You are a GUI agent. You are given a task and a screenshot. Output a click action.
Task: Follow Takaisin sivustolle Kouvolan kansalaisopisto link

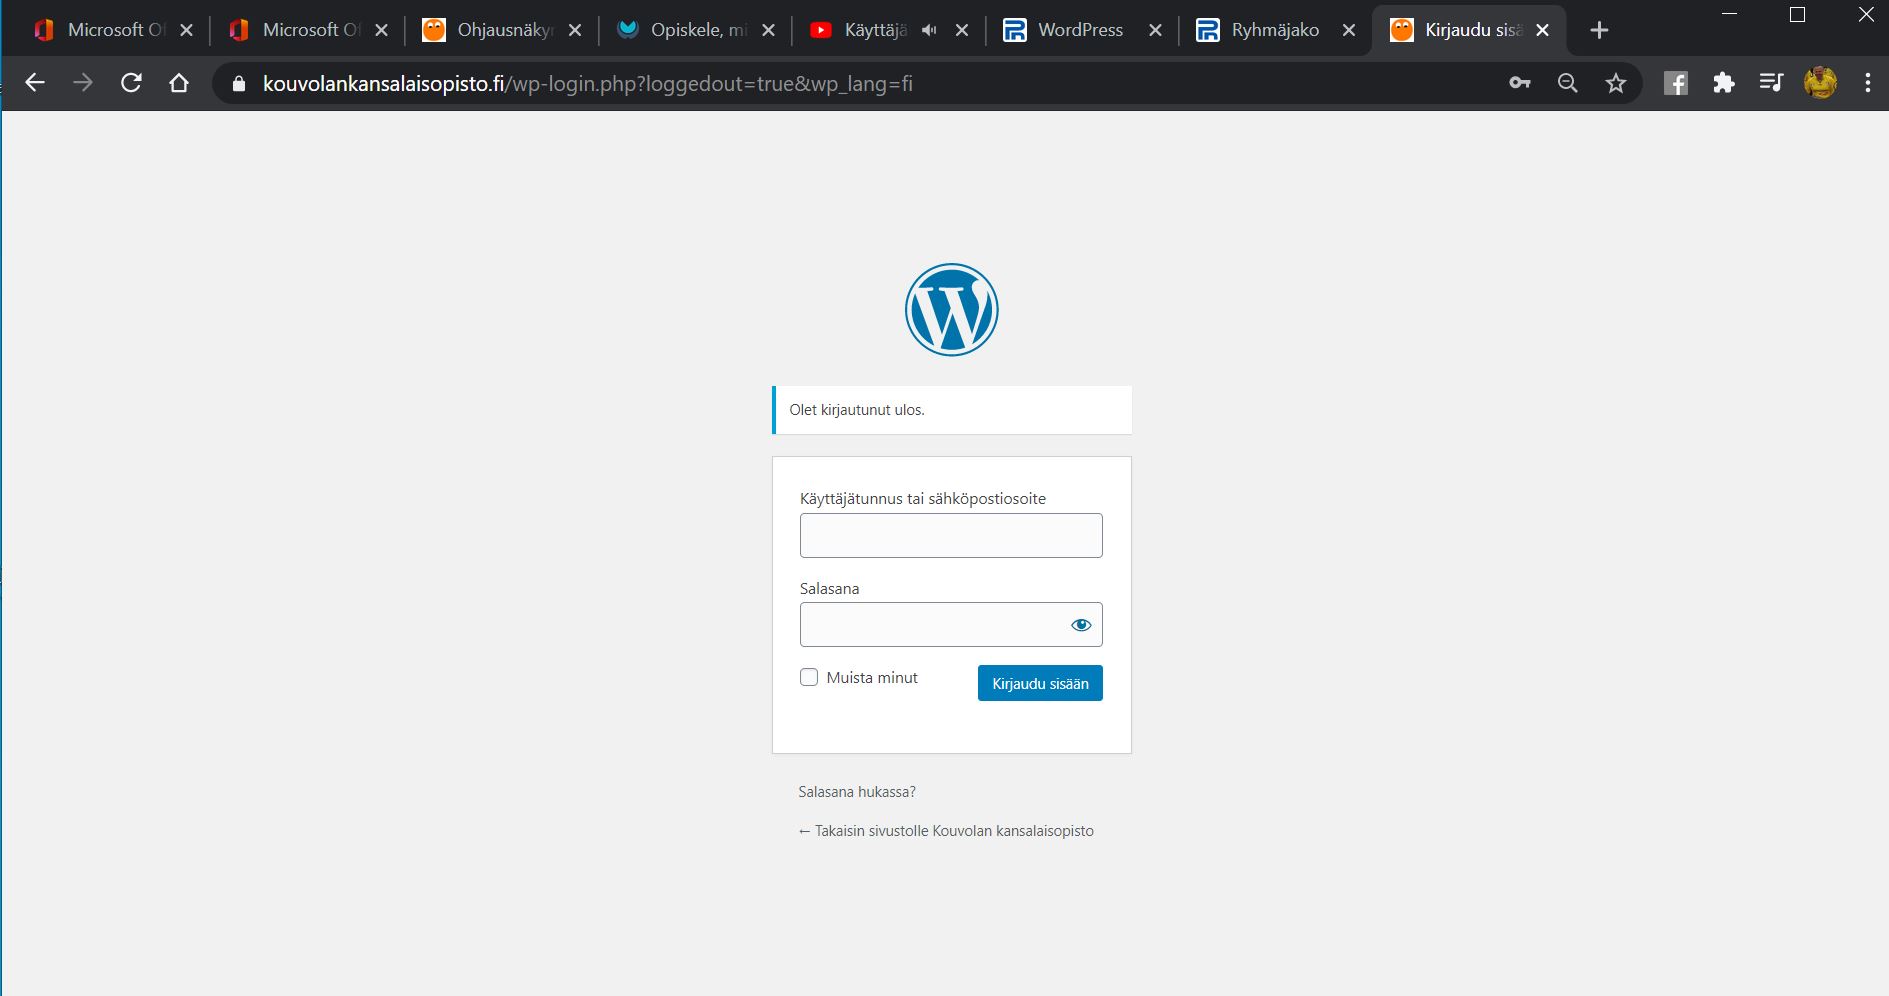946,831
